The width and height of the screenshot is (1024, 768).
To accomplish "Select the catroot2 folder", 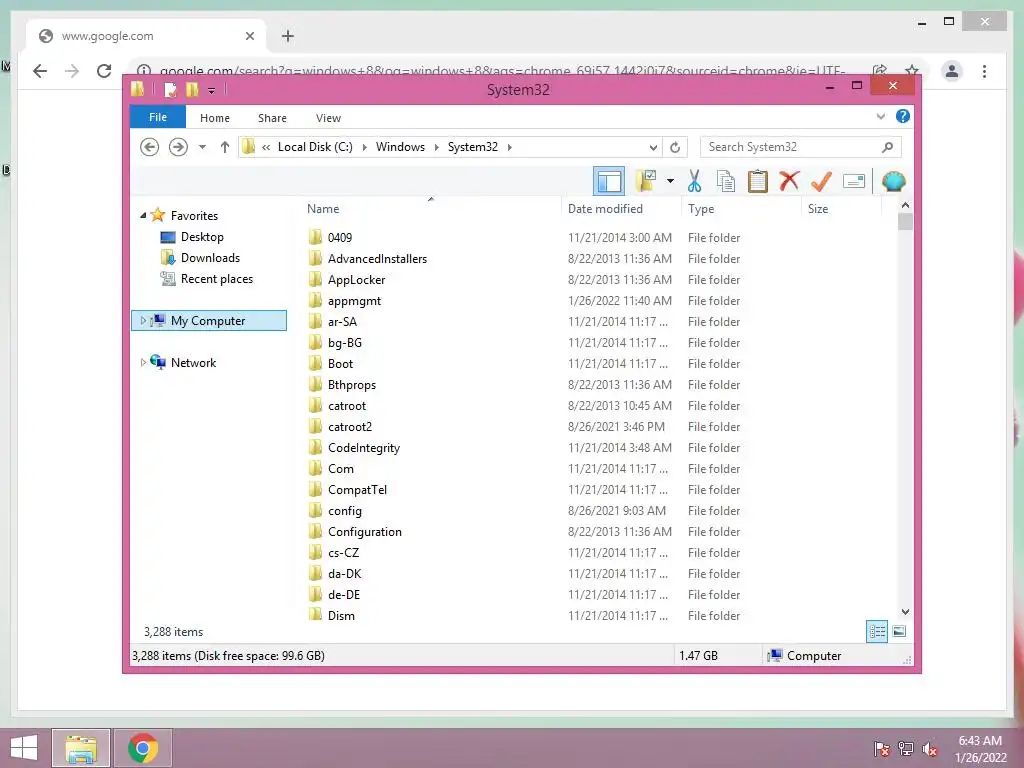I will coord(349,427).
